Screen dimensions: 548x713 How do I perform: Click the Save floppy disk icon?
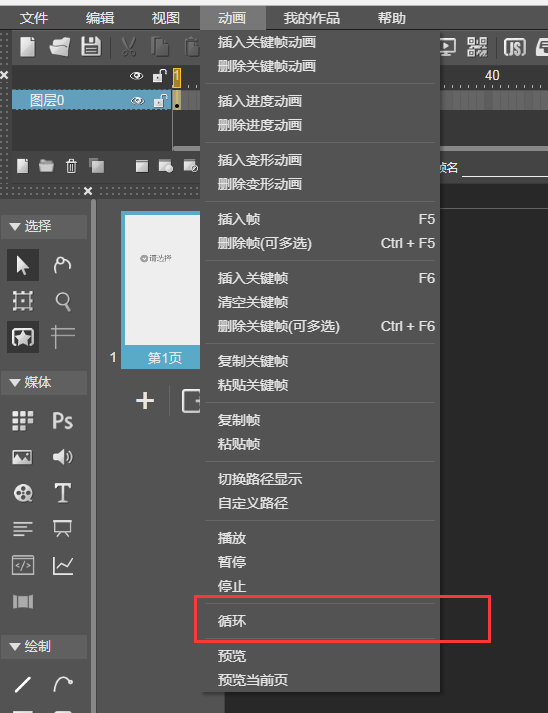[91, 47]
